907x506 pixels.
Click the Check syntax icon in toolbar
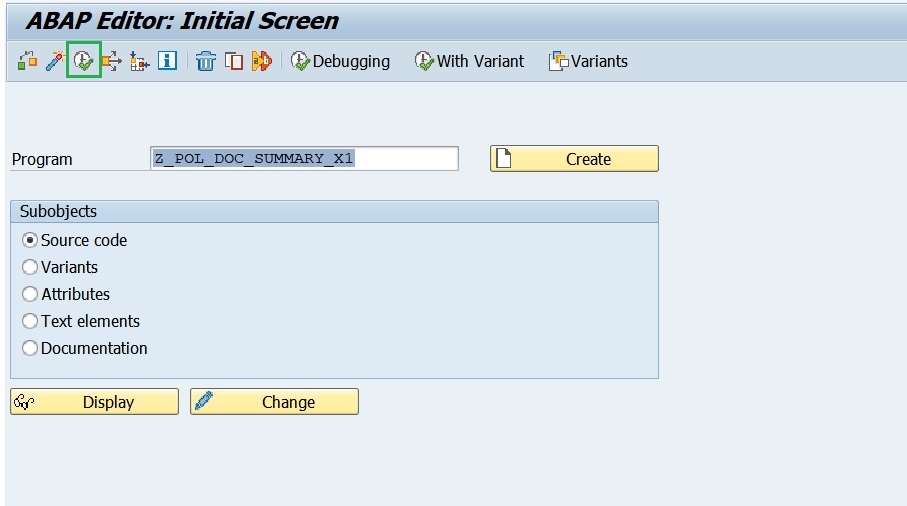pyautogui.click(x=27, y=61)
